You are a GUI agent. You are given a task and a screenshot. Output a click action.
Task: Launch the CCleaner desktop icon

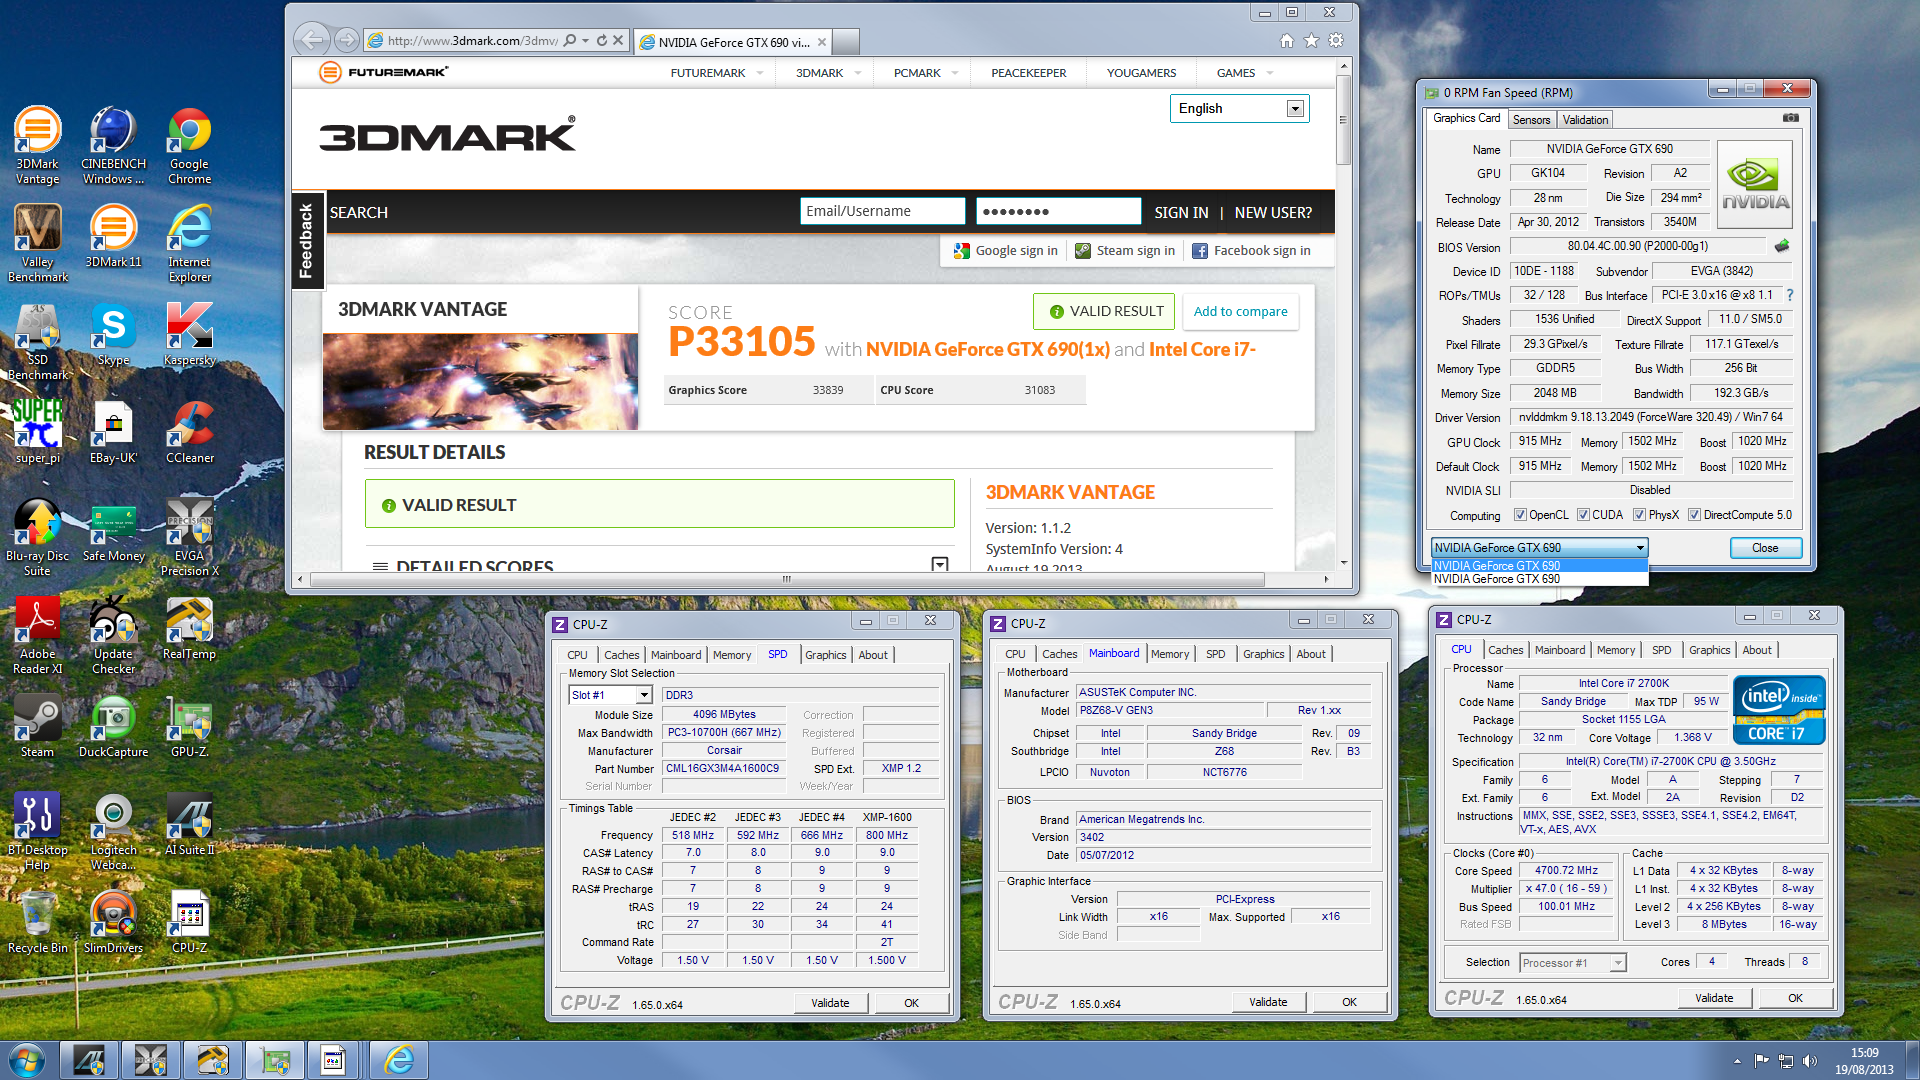tap(189, 433)
